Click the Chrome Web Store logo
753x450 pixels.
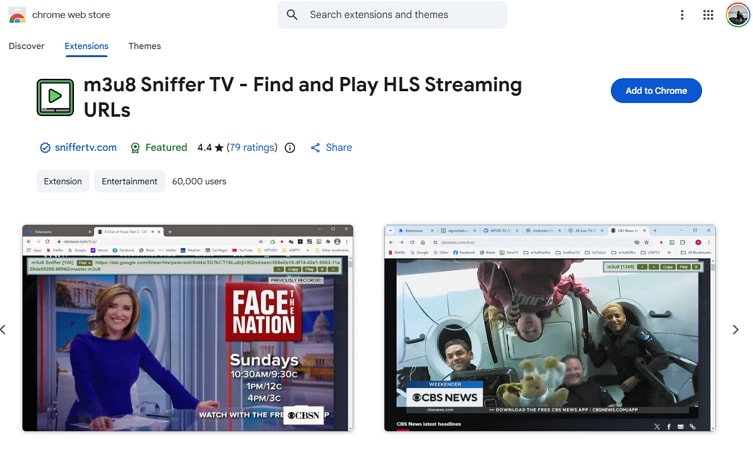17,15
